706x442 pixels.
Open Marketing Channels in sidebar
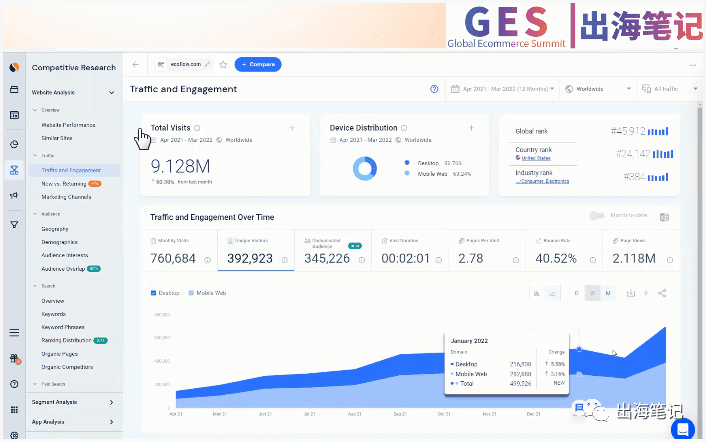[66, 197]
